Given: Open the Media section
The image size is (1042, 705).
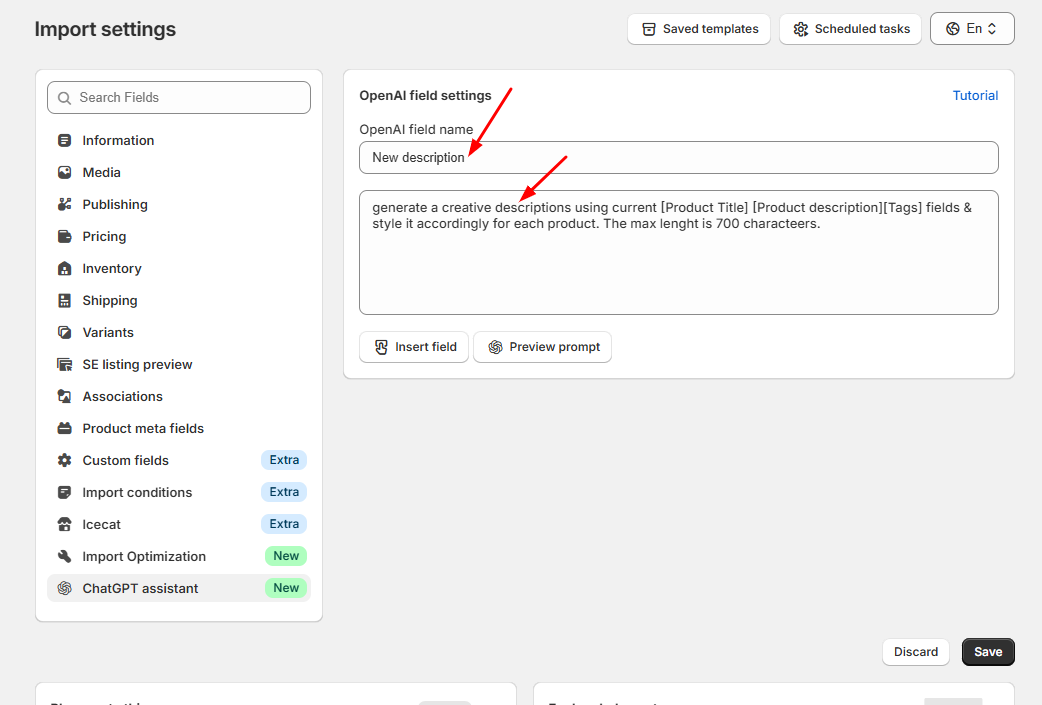Looking at the screenshot, I should point(179,172).
